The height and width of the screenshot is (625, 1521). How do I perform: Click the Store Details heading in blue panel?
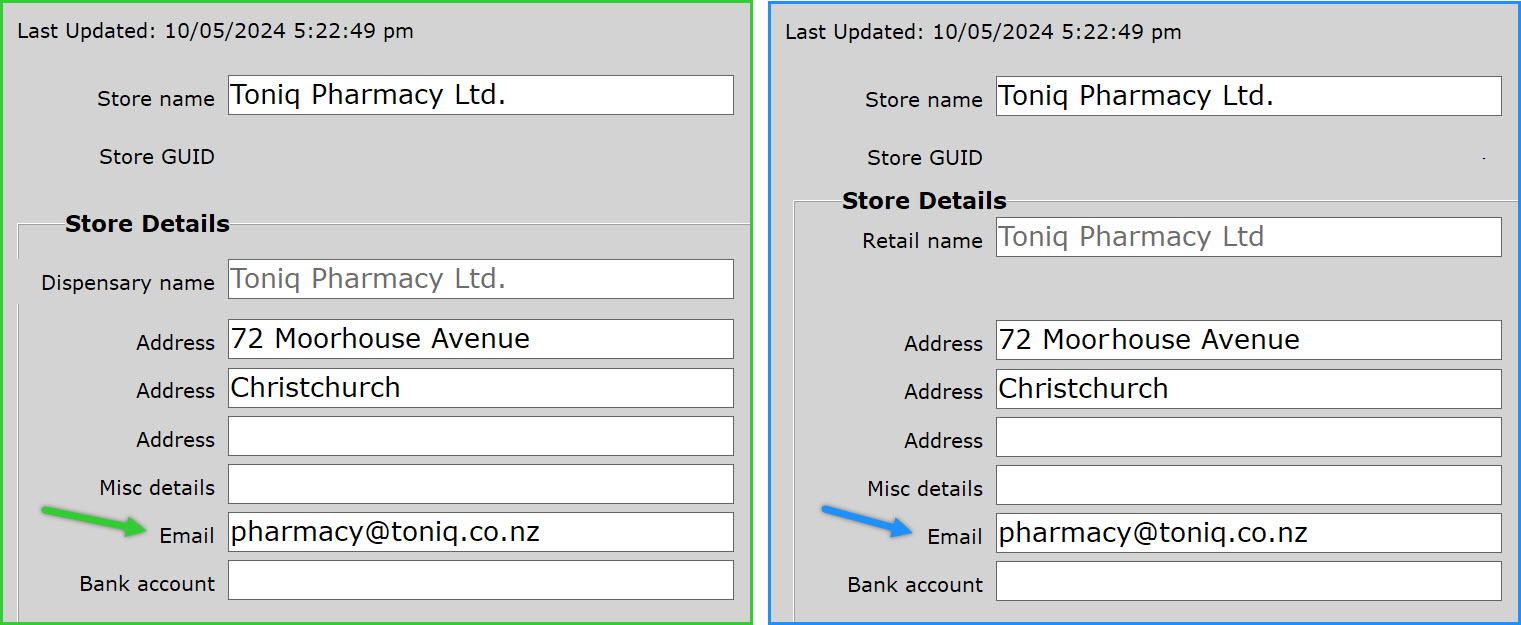(924, 201)
